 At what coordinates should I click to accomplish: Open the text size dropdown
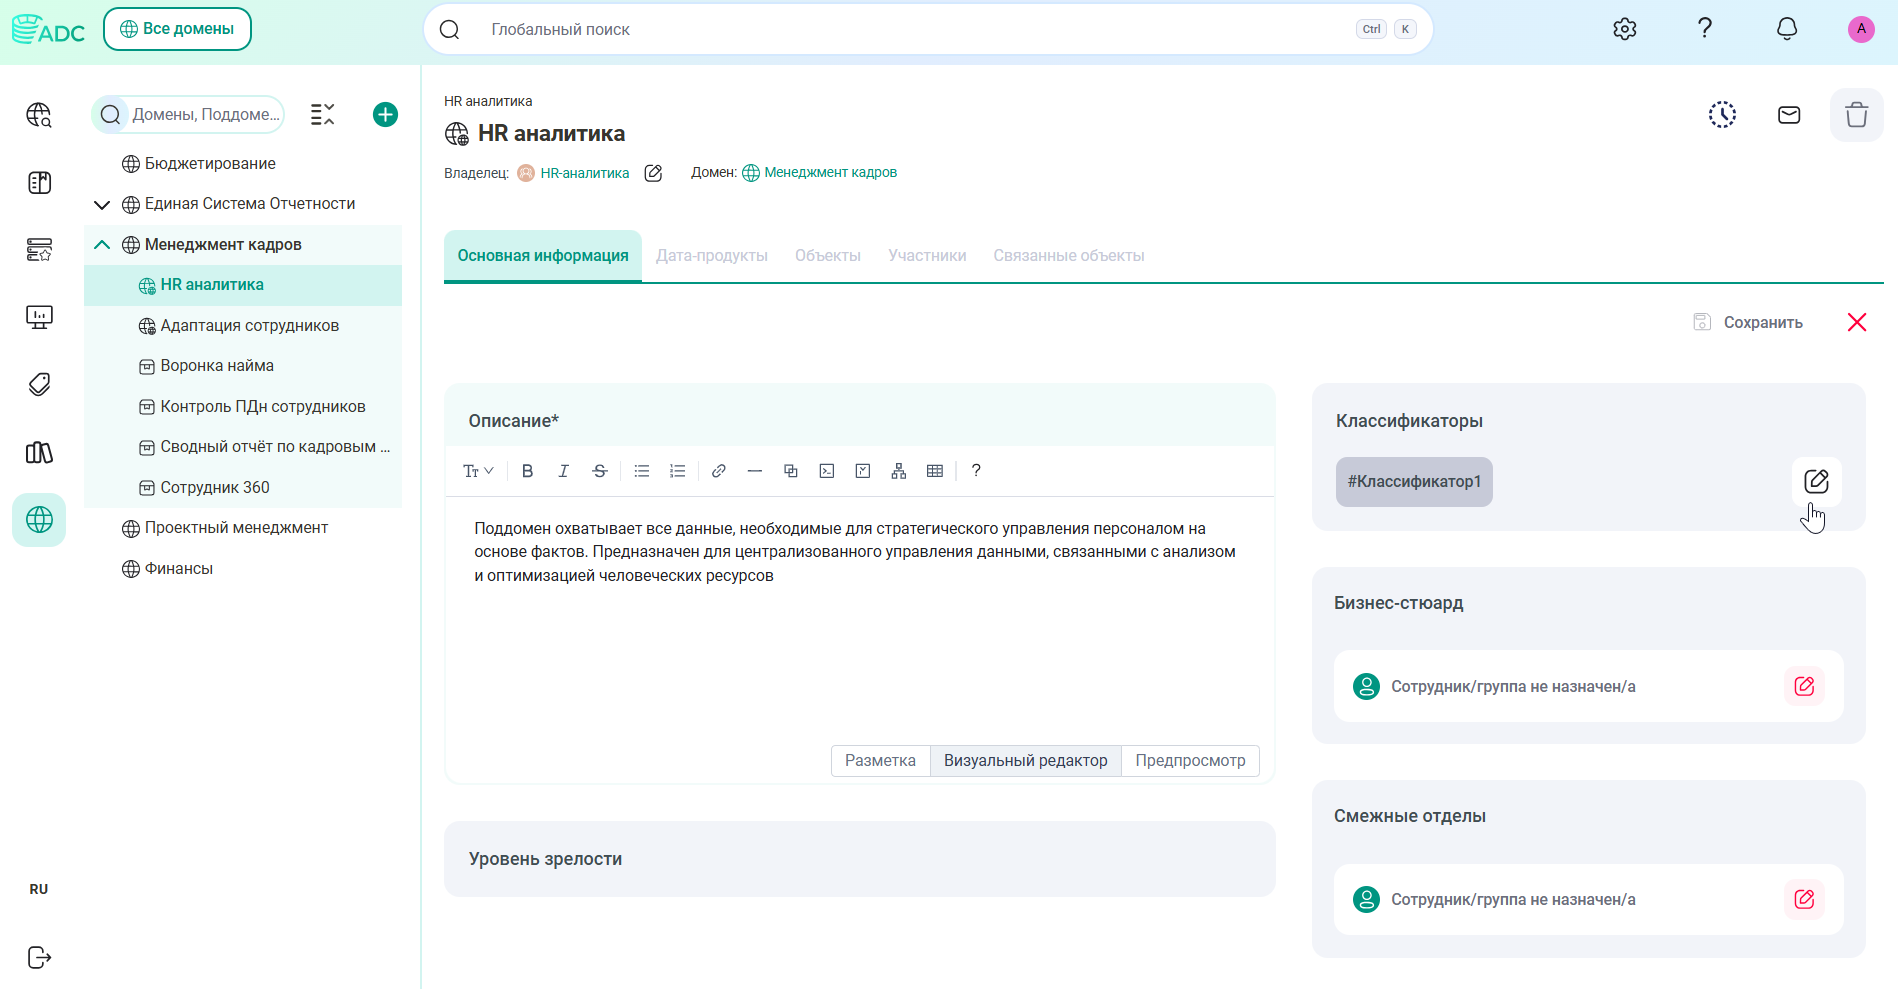pyautogui.click(x=478, y=471)
